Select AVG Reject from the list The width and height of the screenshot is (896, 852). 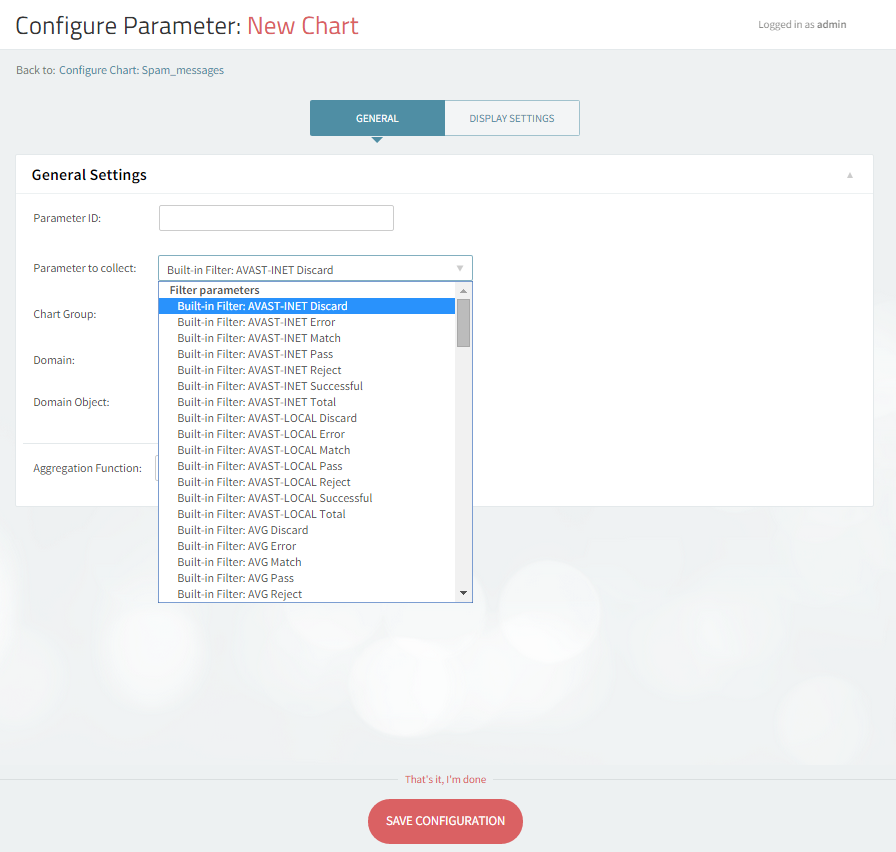point(239,594)
